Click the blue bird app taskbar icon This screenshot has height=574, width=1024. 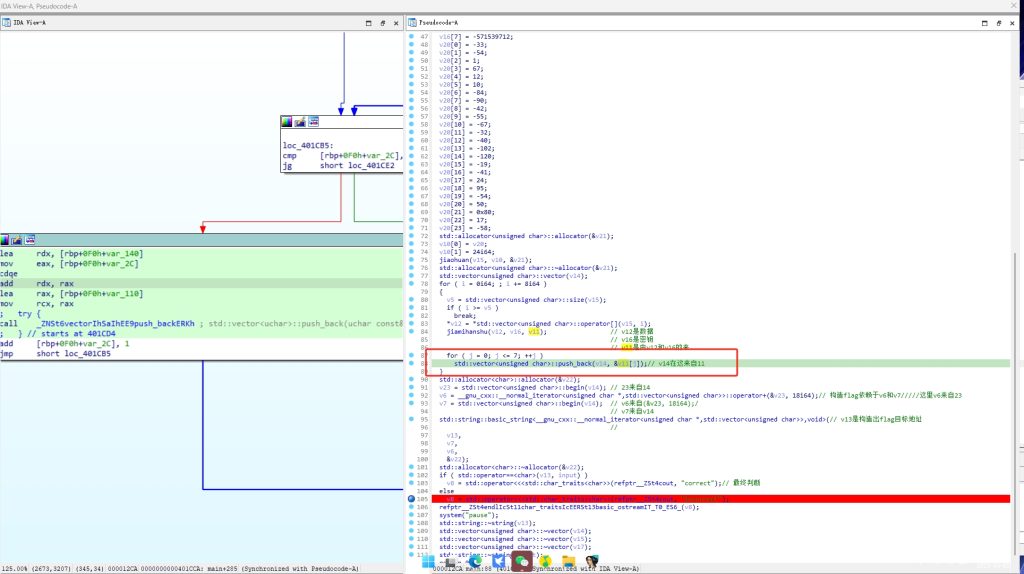[498, 562]
